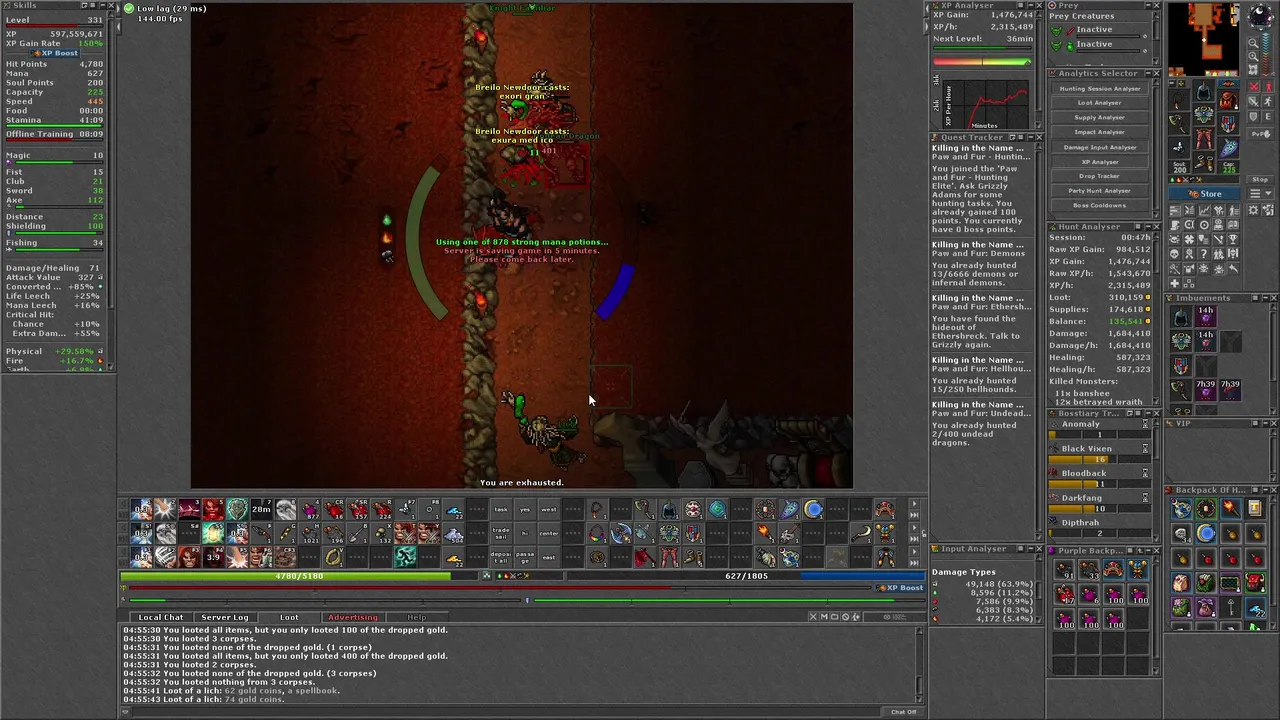1280x720 pixels.
Task: Click the boots equipment slot
Action: [1203, 162]
